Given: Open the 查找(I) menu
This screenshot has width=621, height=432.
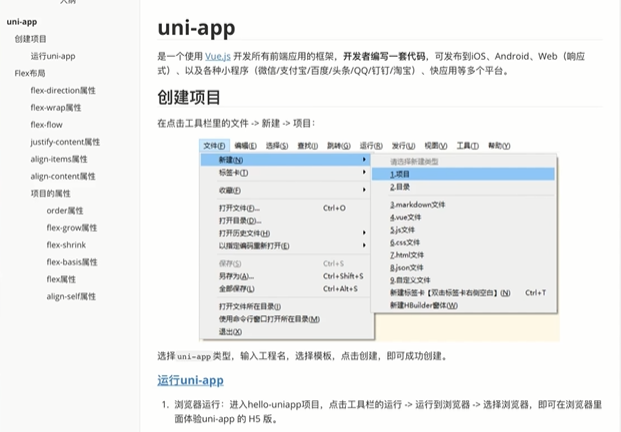Looking at the screenshot, I should (308, 146).
